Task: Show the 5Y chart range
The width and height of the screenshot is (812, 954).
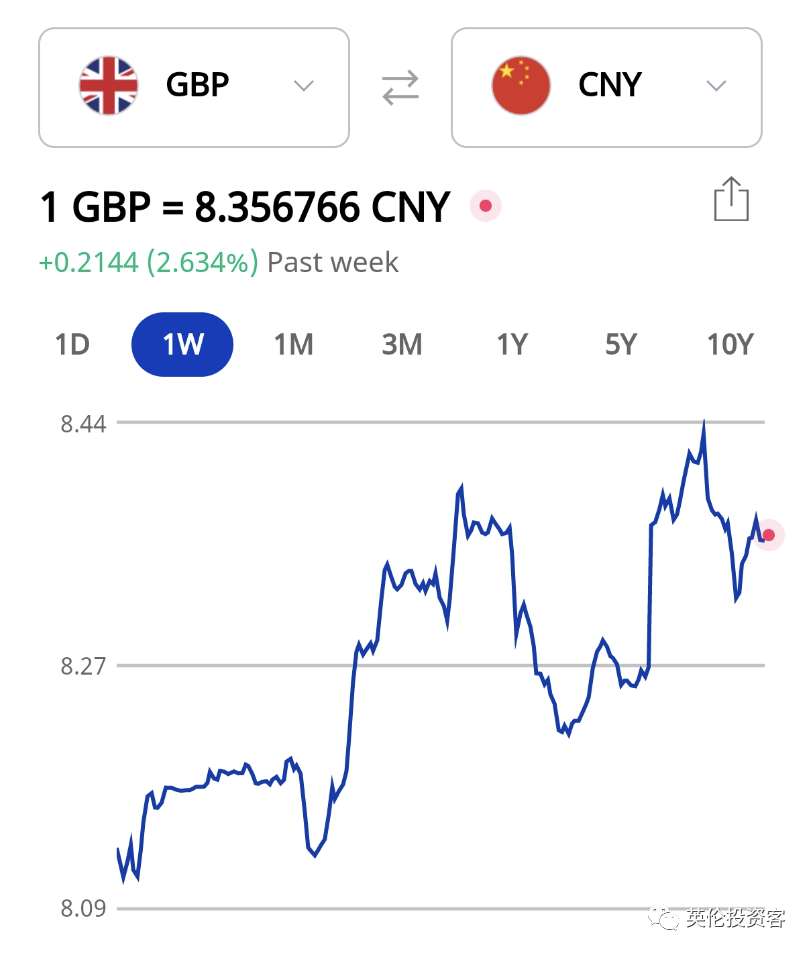Action: pyautogui.click(x=621, y=344)
